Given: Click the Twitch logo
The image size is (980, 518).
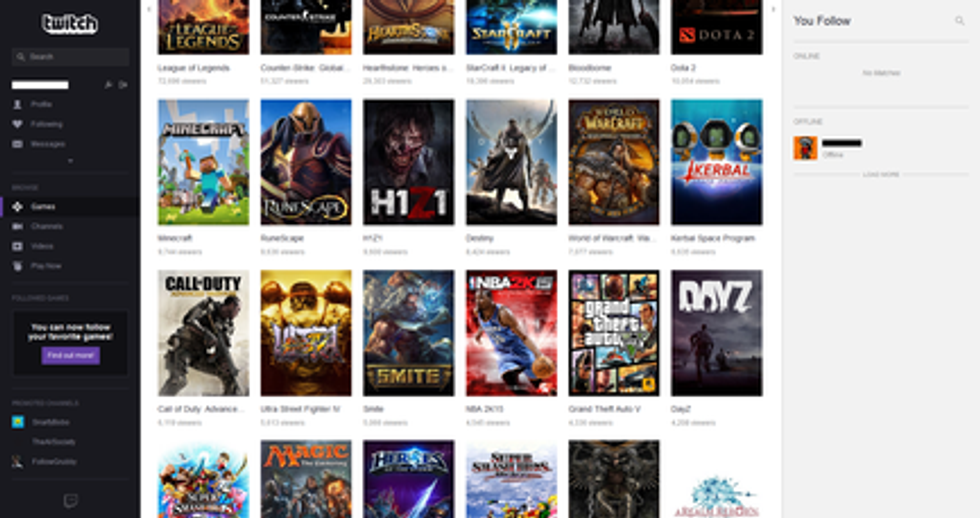Looking at the screenshot, I should pos(69,24).
